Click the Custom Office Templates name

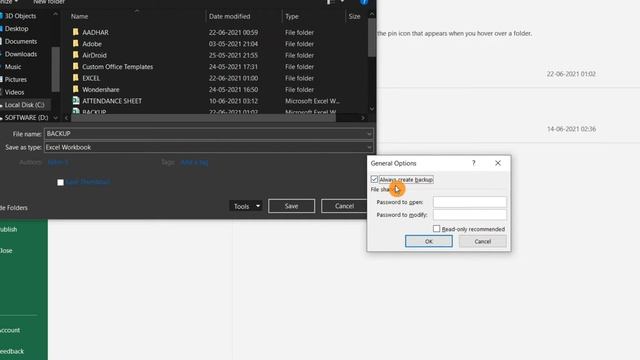[x=118, y=67]
